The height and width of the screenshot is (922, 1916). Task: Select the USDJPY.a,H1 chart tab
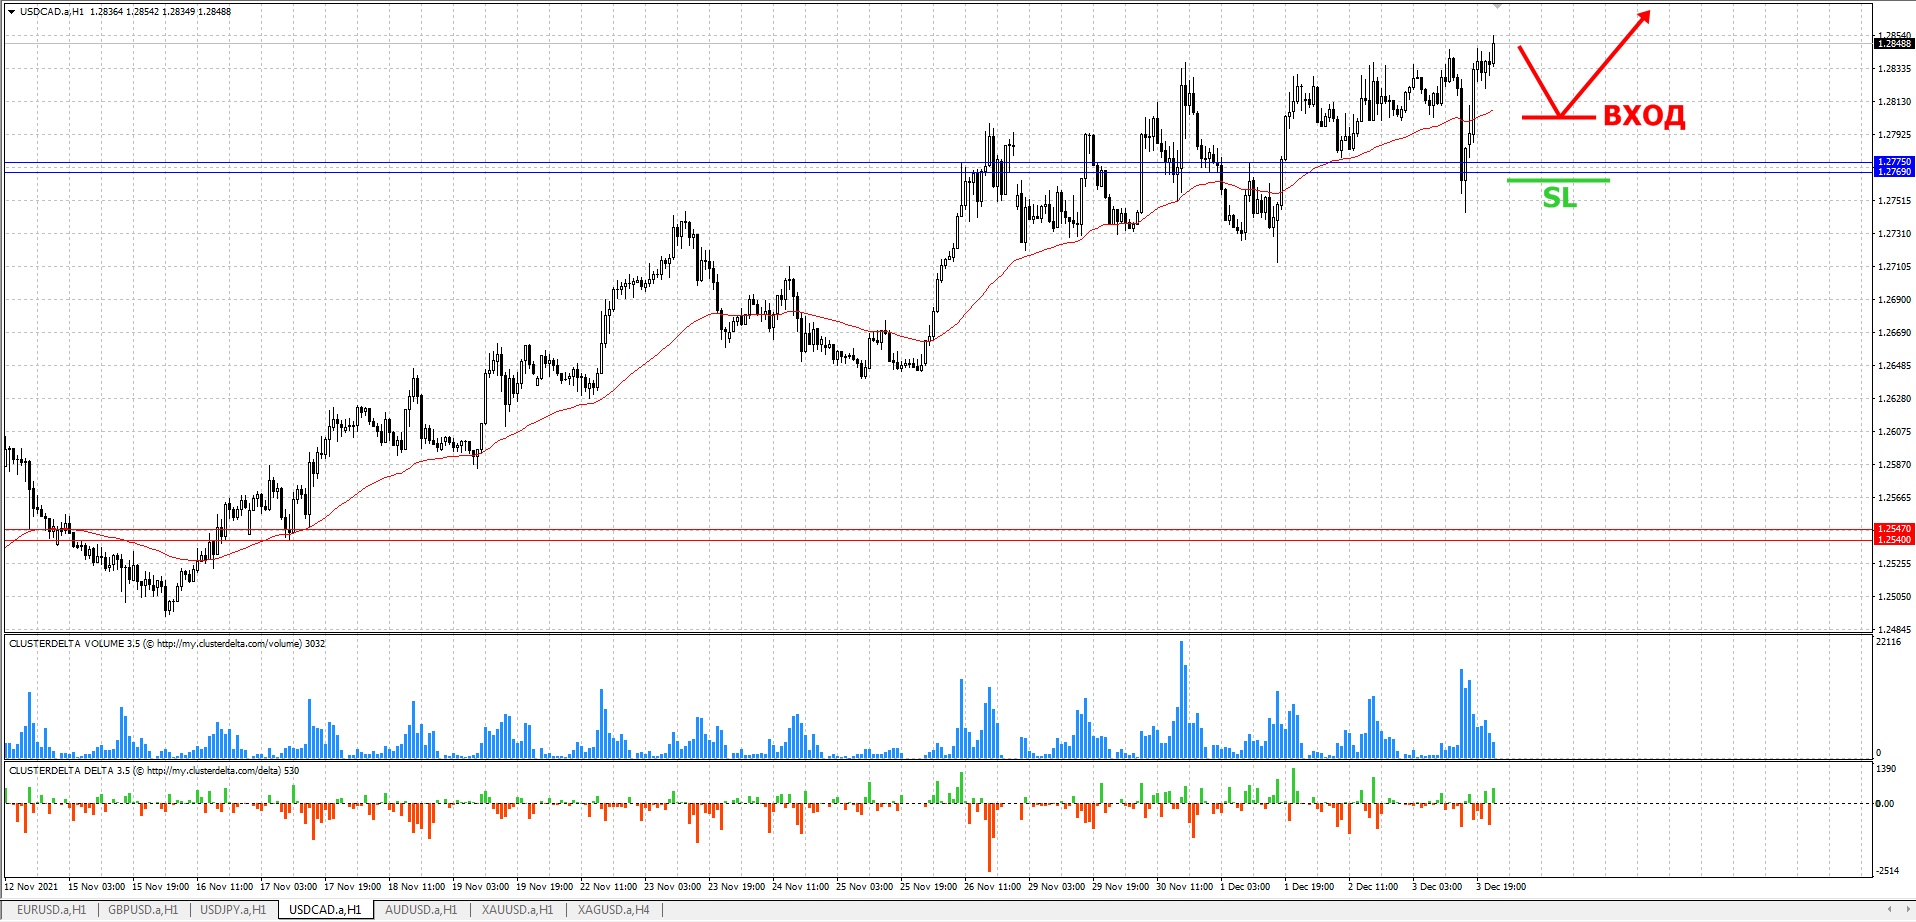click(x=233, y=910)
